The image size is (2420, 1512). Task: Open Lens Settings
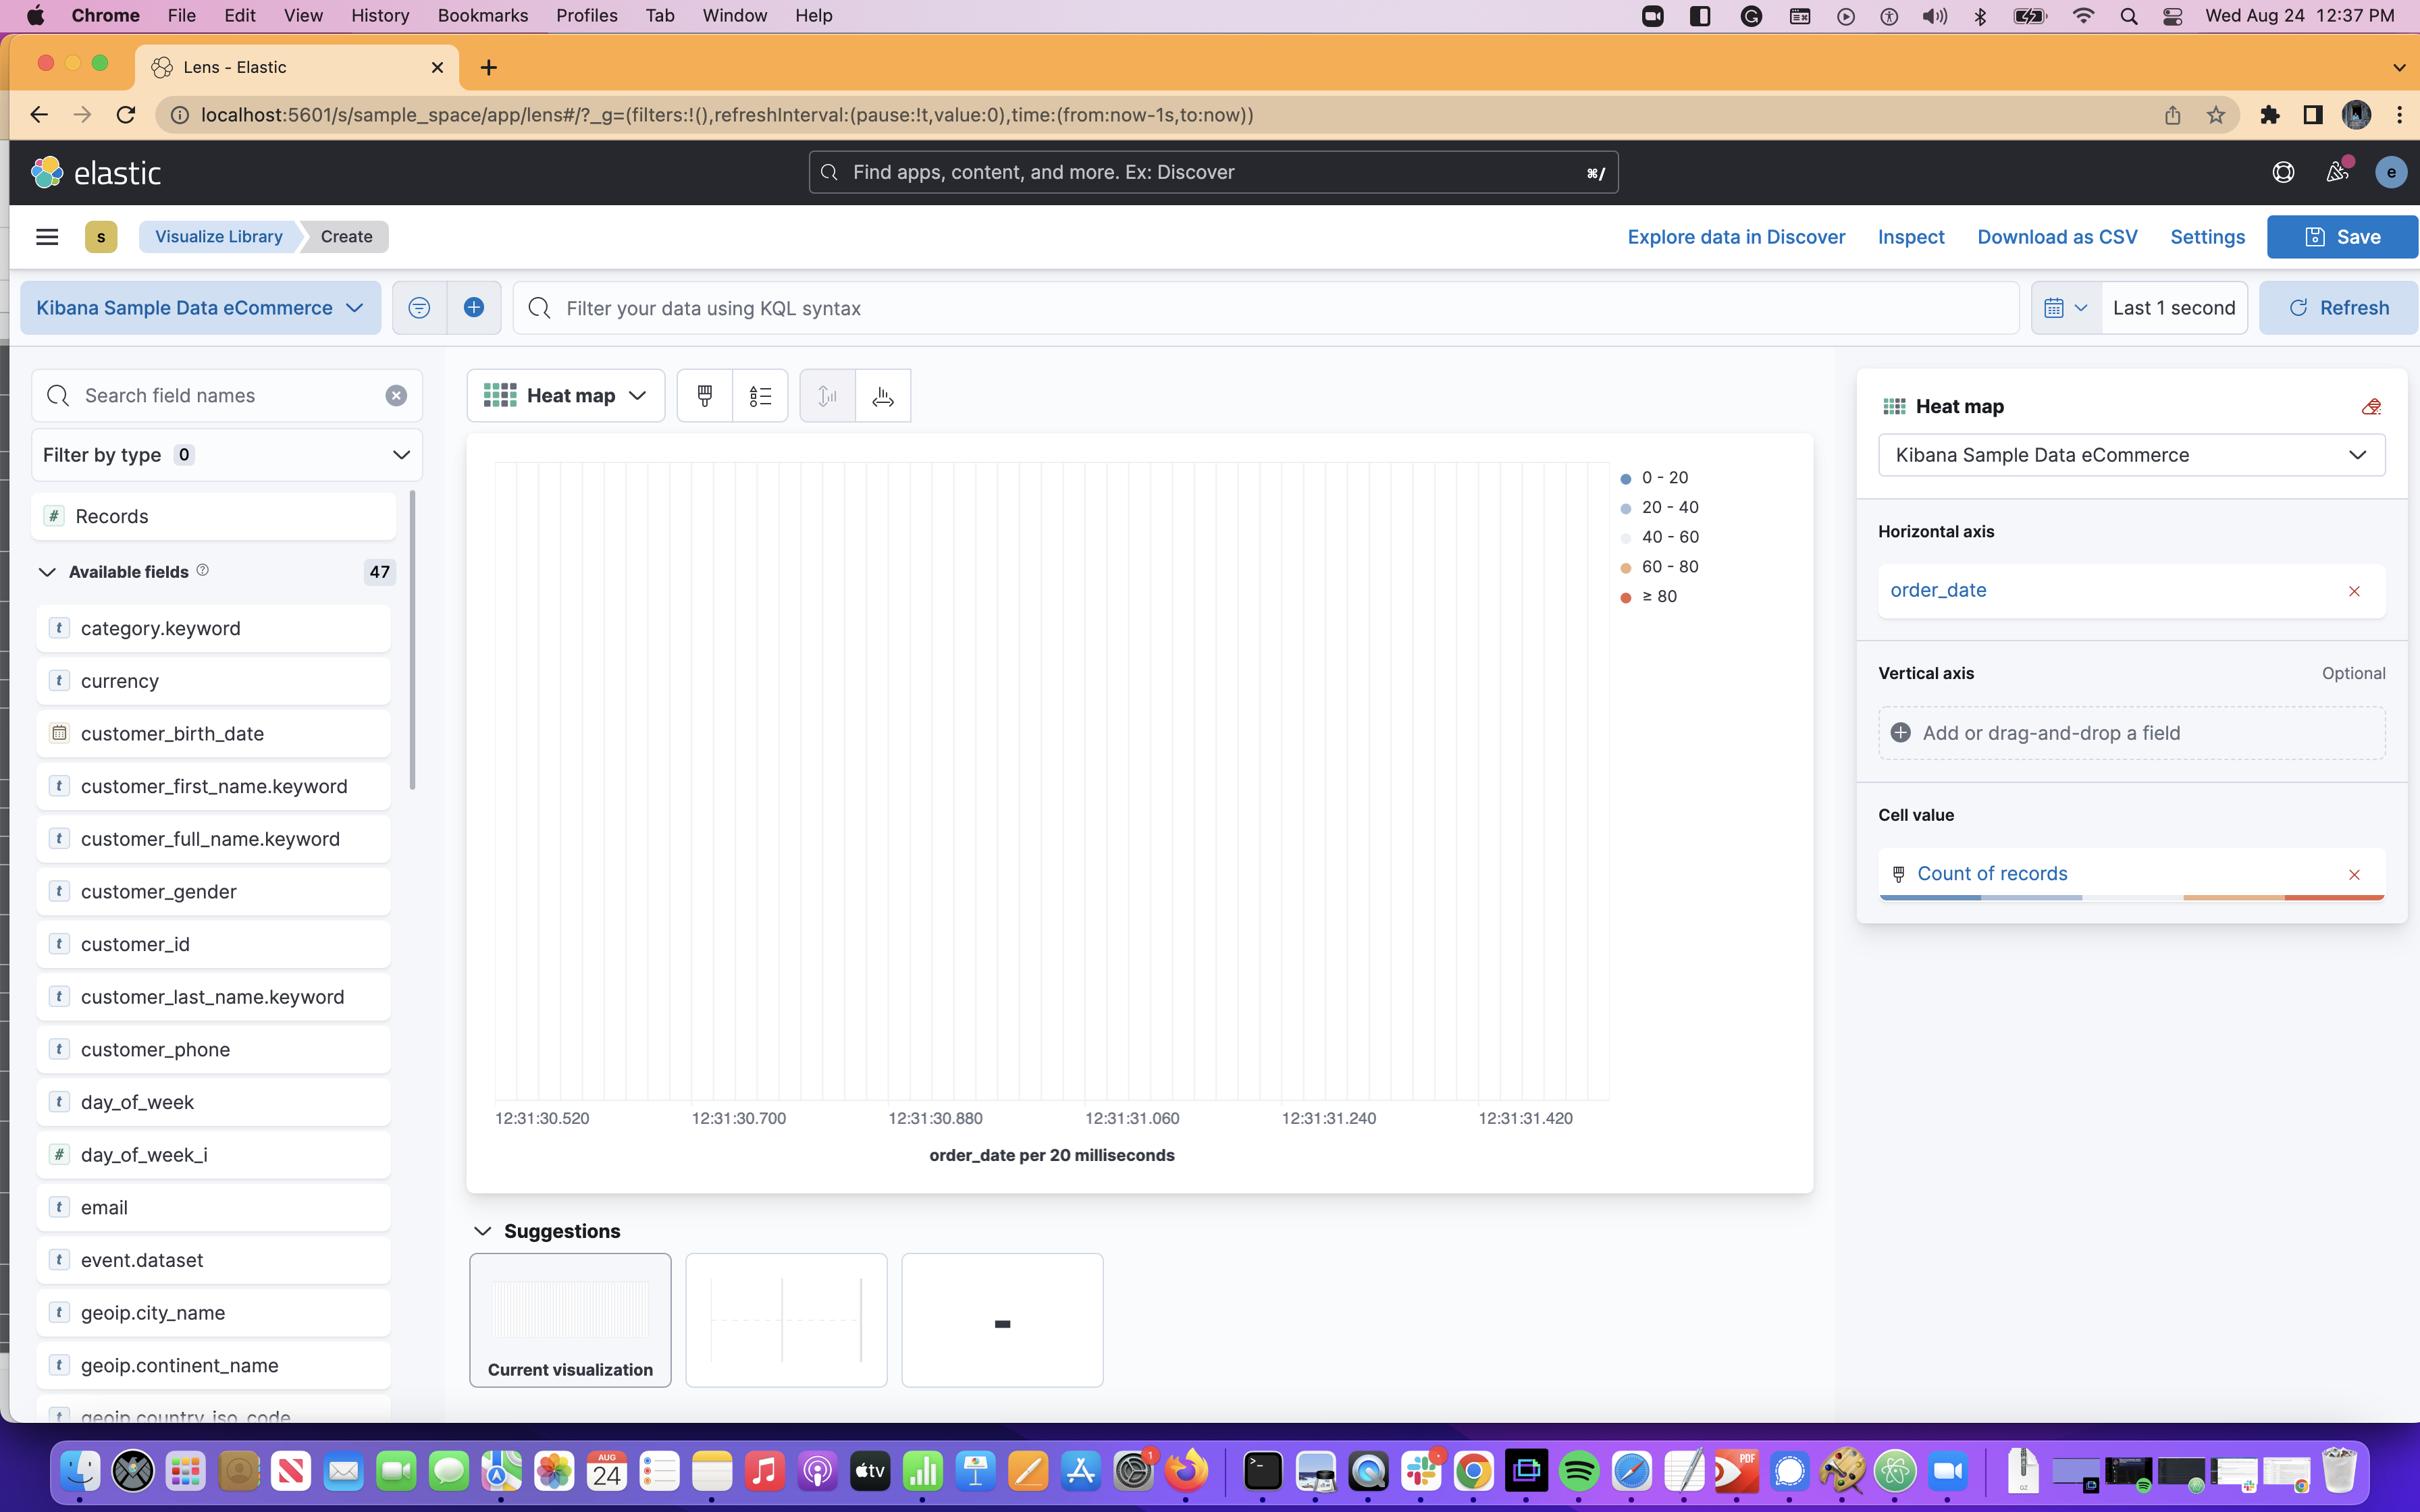pos(2207,237)
